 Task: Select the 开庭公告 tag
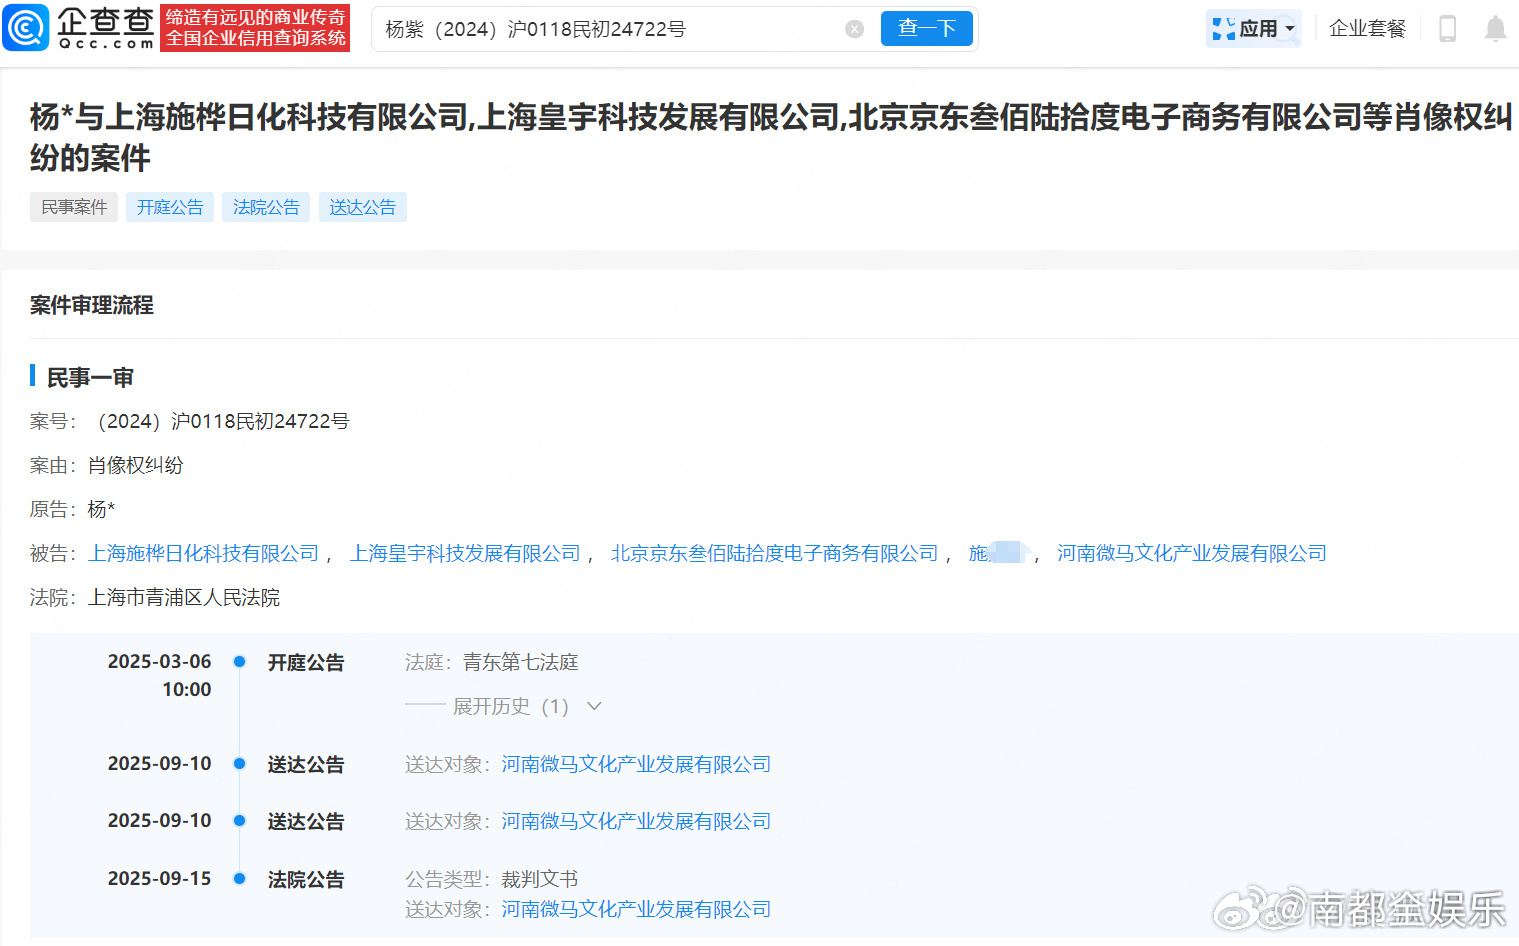pos(170,207)
